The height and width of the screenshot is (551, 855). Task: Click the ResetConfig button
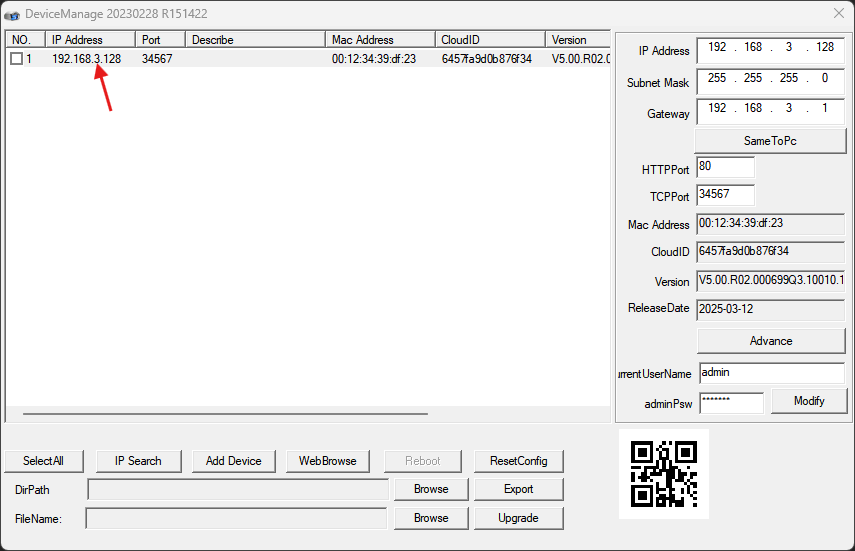[518, 461]
